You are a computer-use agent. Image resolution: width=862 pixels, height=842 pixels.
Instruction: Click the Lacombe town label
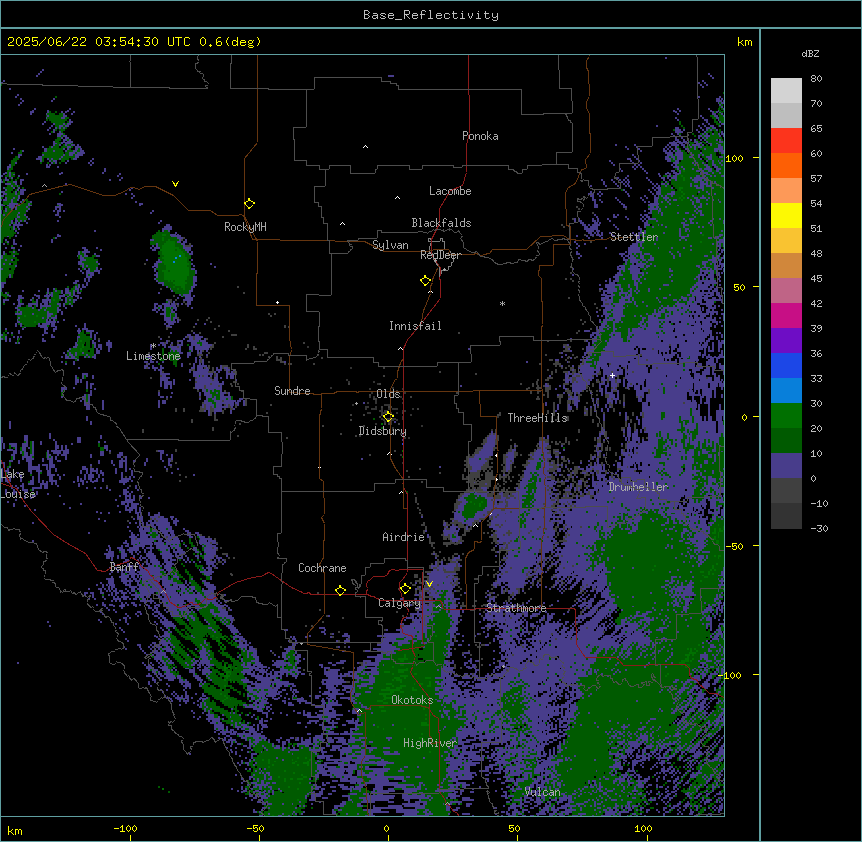coord(450,191)
